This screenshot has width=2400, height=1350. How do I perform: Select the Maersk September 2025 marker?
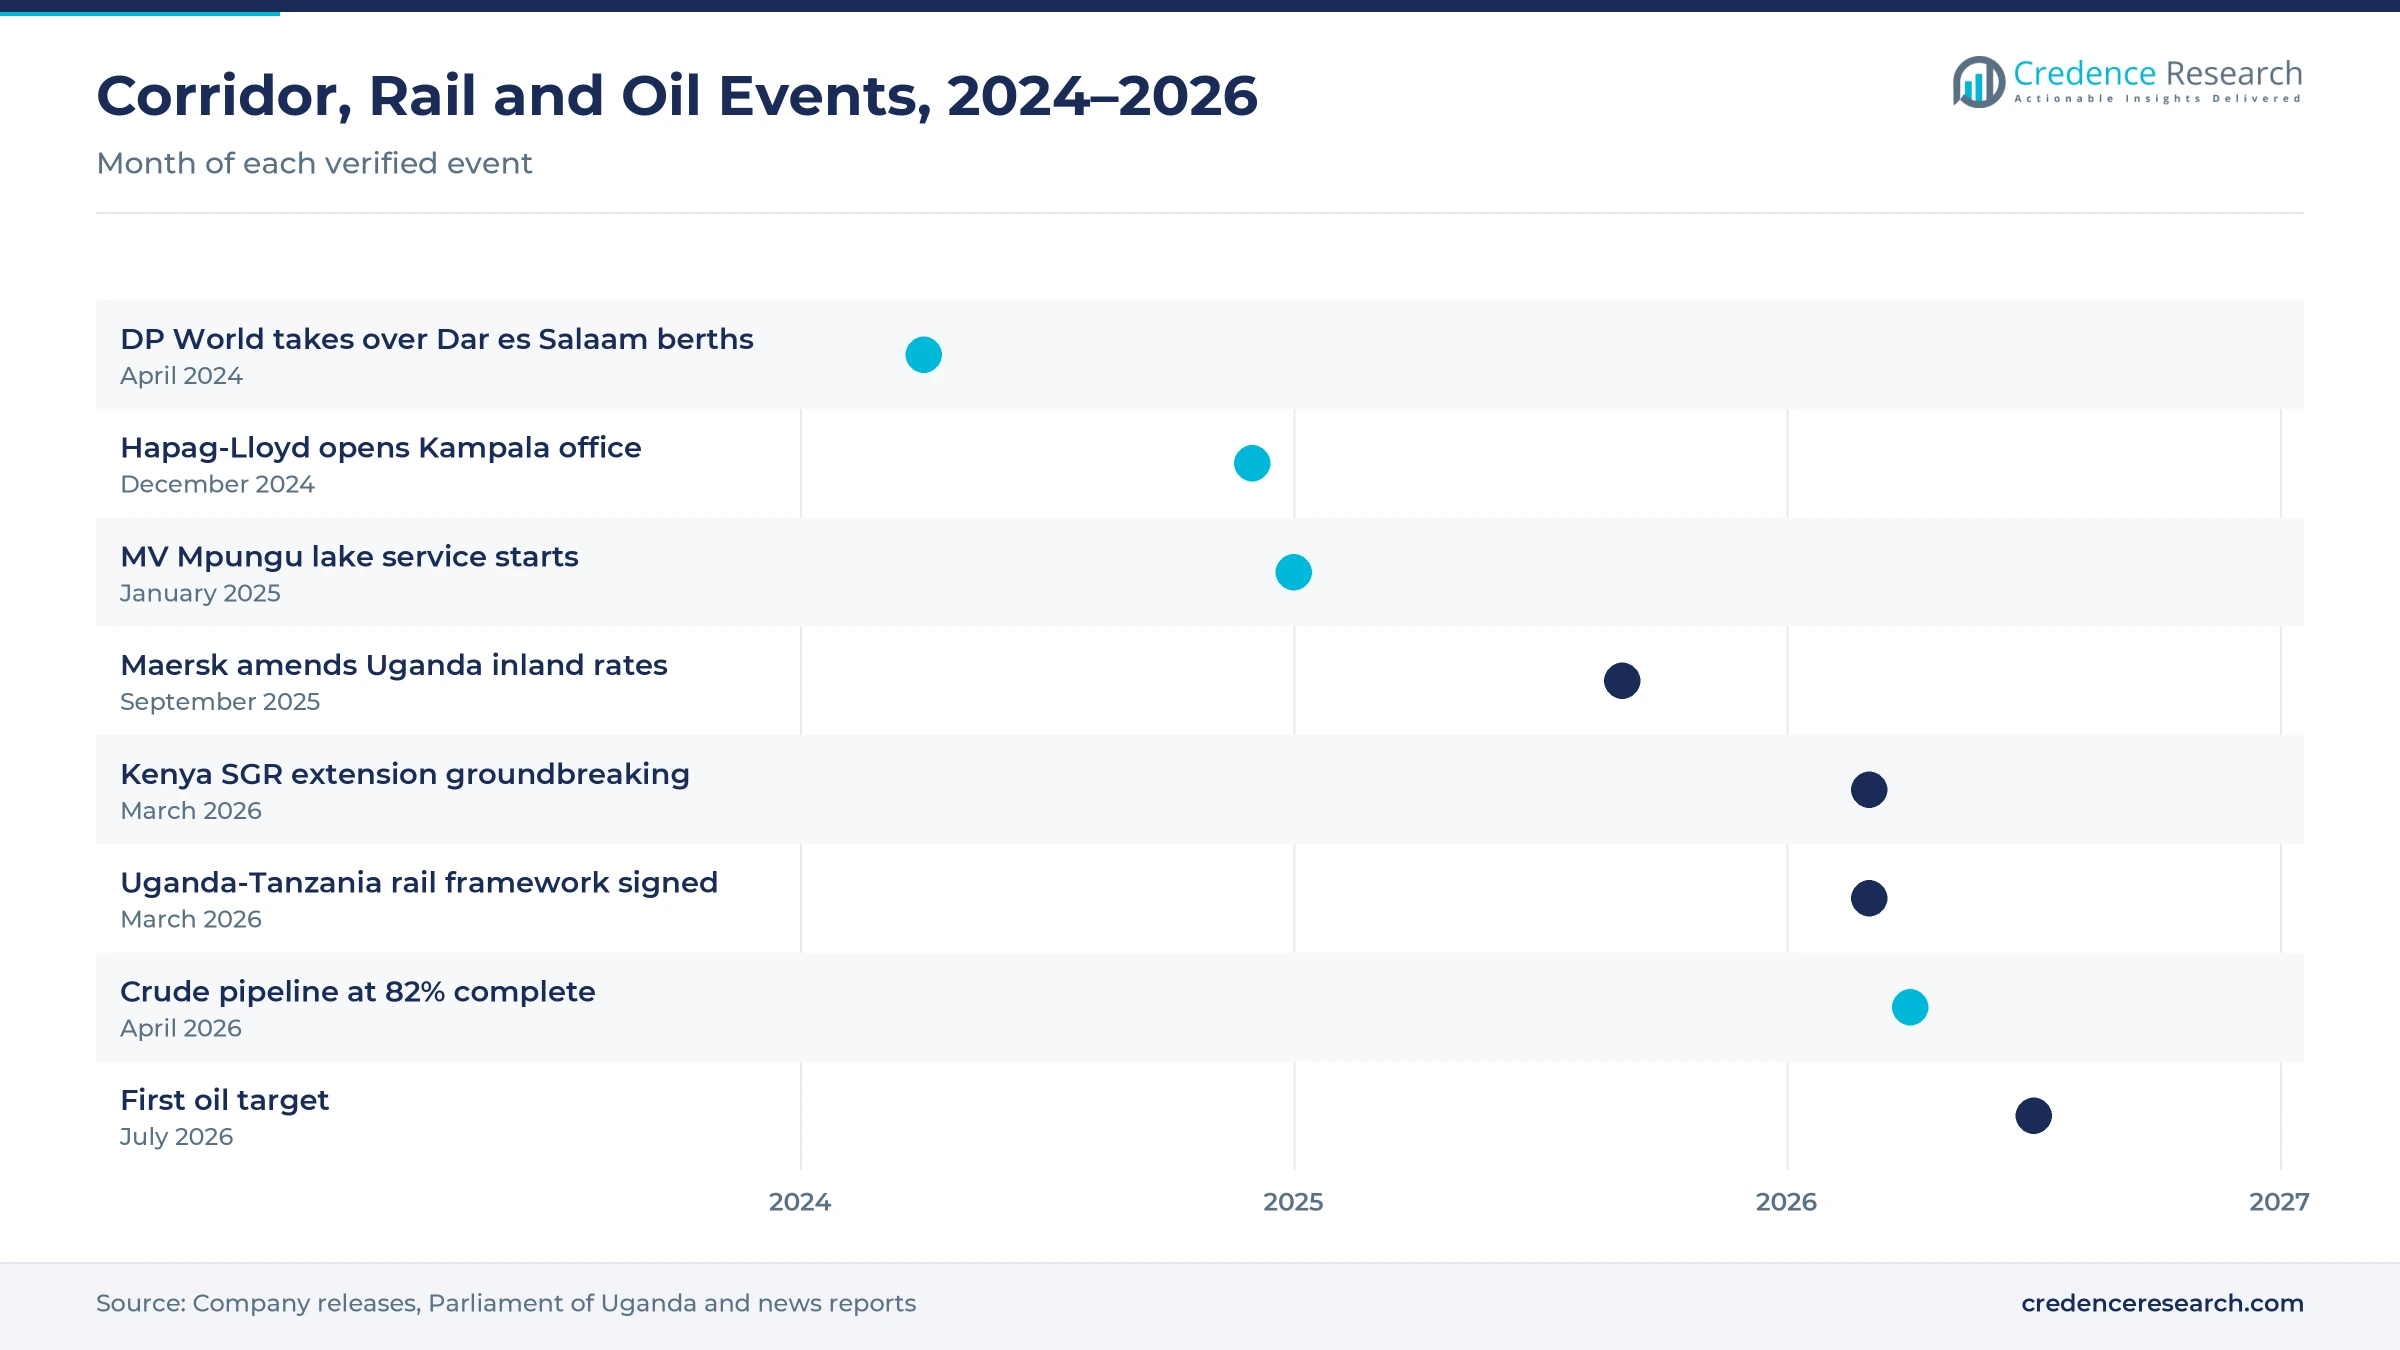click(1622, 681)
